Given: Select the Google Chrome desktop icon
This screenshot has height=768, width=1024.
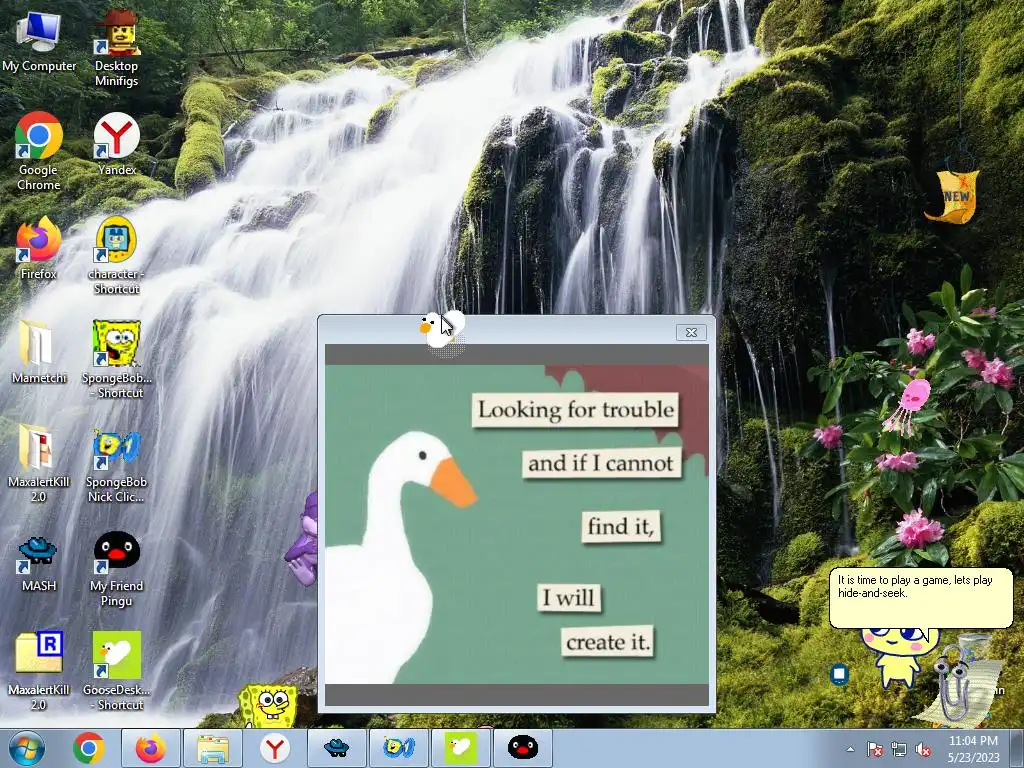Looking at the screenshot, I should (x=39, y=152).
